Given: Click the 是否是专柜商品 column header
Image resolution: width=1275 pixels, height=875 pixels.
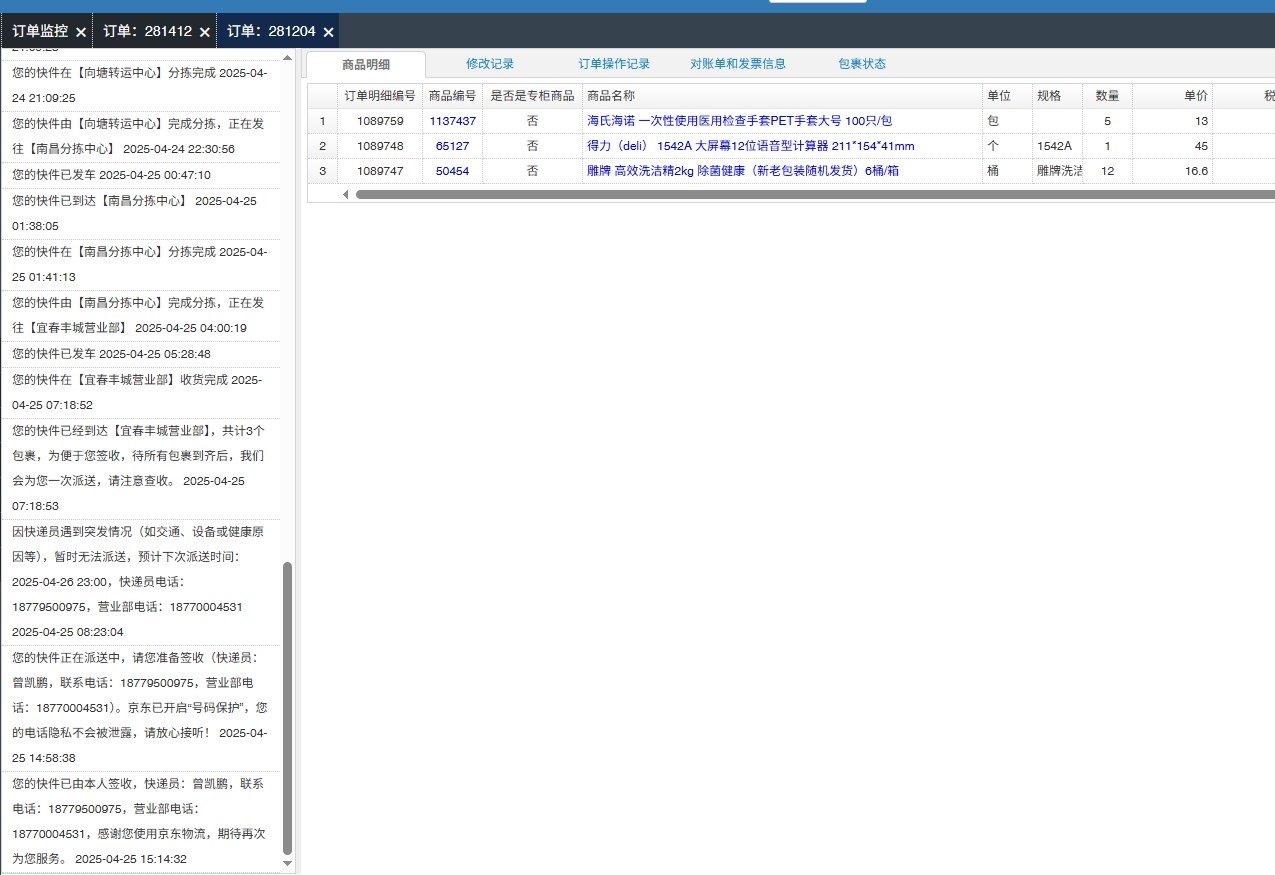Looking at the screenshot, I should pyautogui.click(x=532, y=96).
